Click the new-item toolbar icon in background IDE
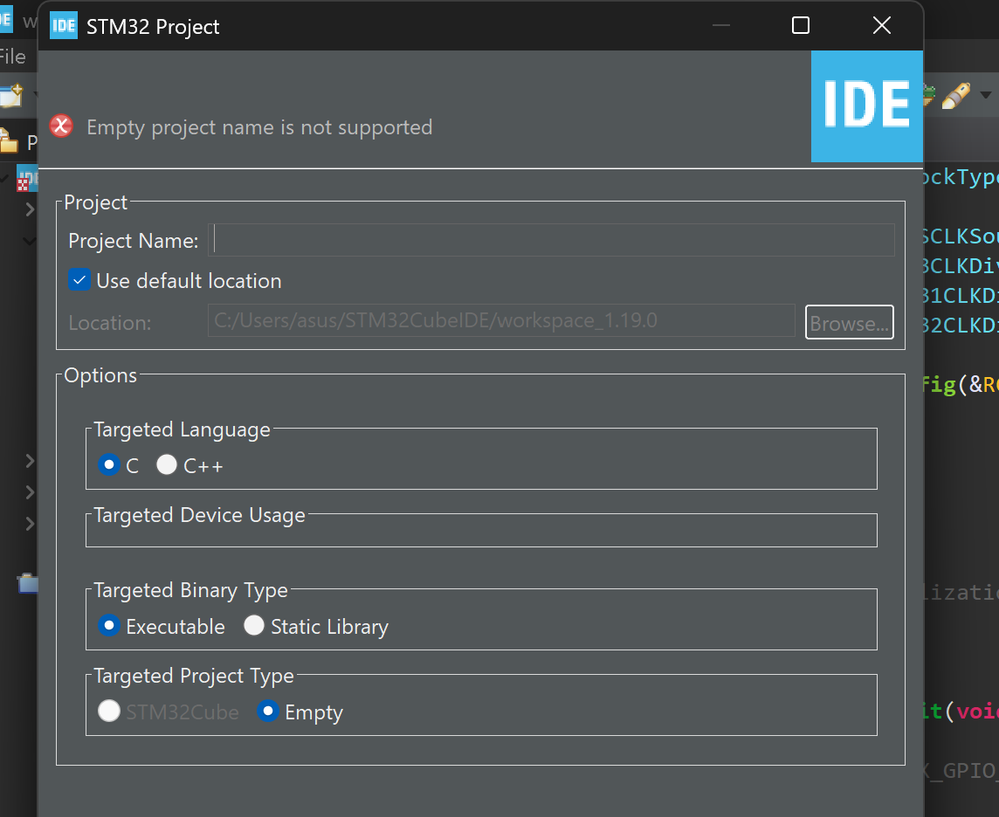 [x=11, y=96]
